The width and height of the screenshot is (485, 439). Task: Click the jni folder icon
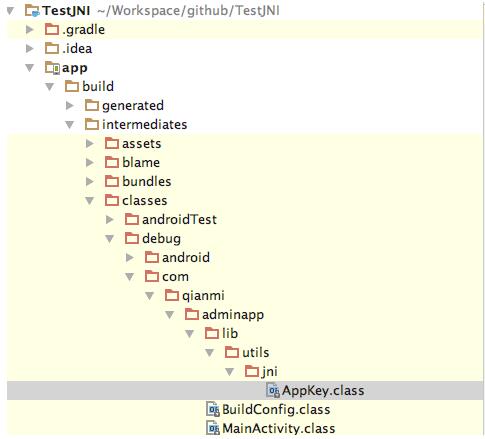(252, 371)
